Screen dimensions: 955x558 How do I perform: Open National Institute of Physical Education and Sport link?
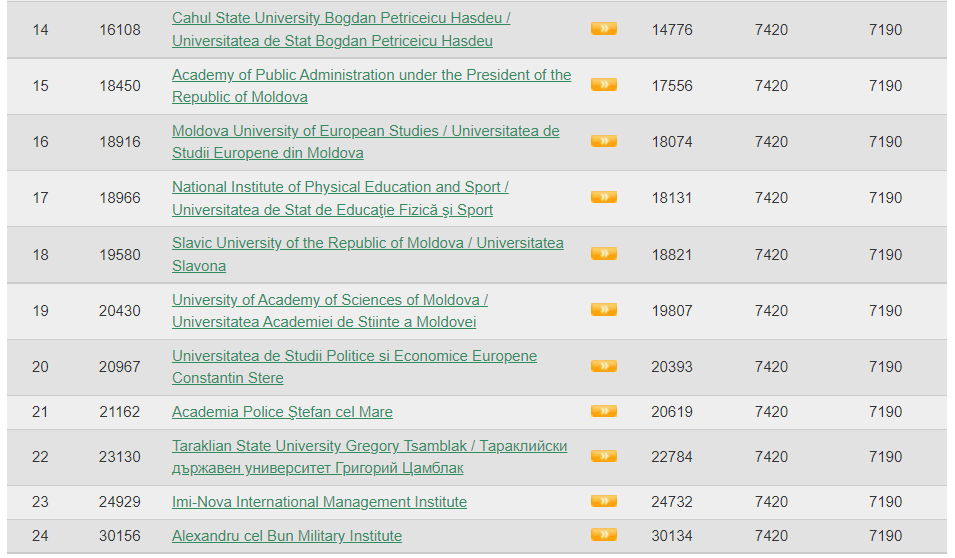(x=340, y=187)
